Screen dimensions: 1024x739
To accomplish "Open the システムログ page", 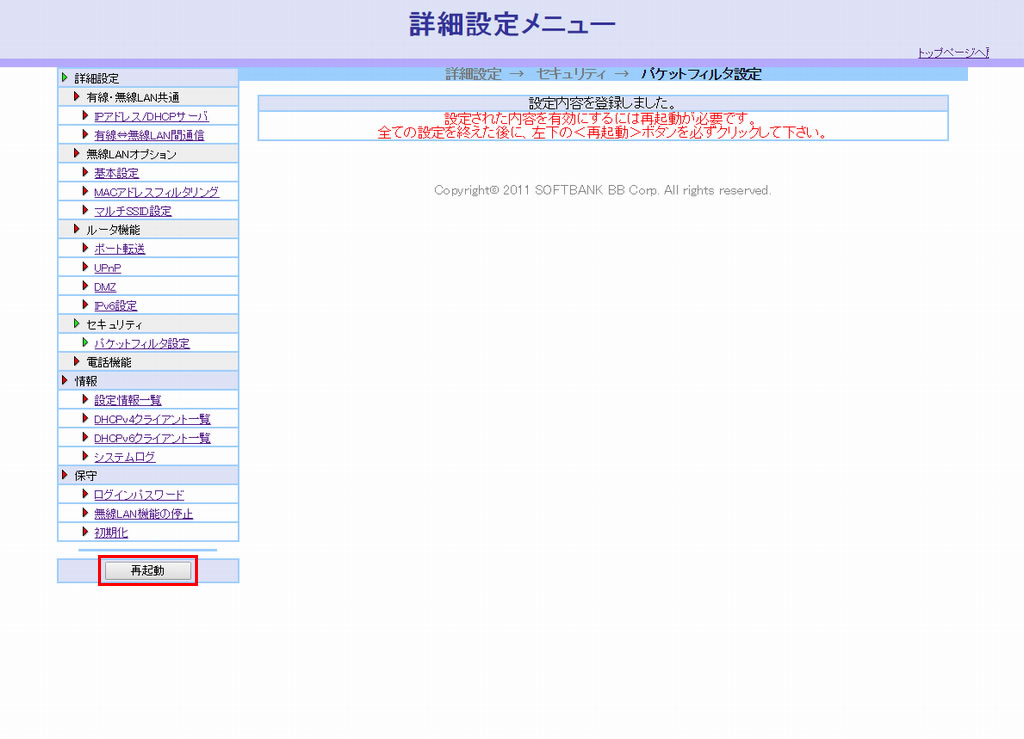I will click(124, 457).
